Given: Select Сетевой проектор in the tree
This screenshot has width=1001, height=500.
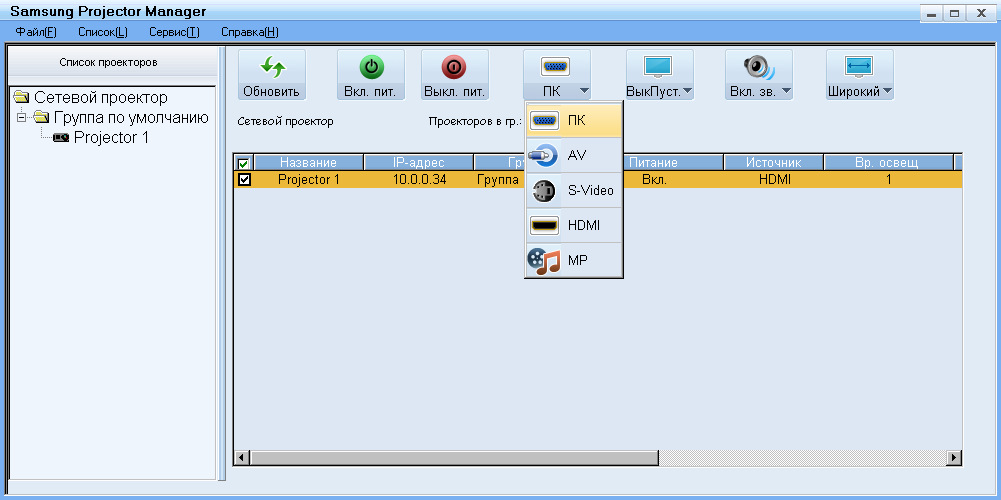Looking at the screenshot, I should [101, 98].
